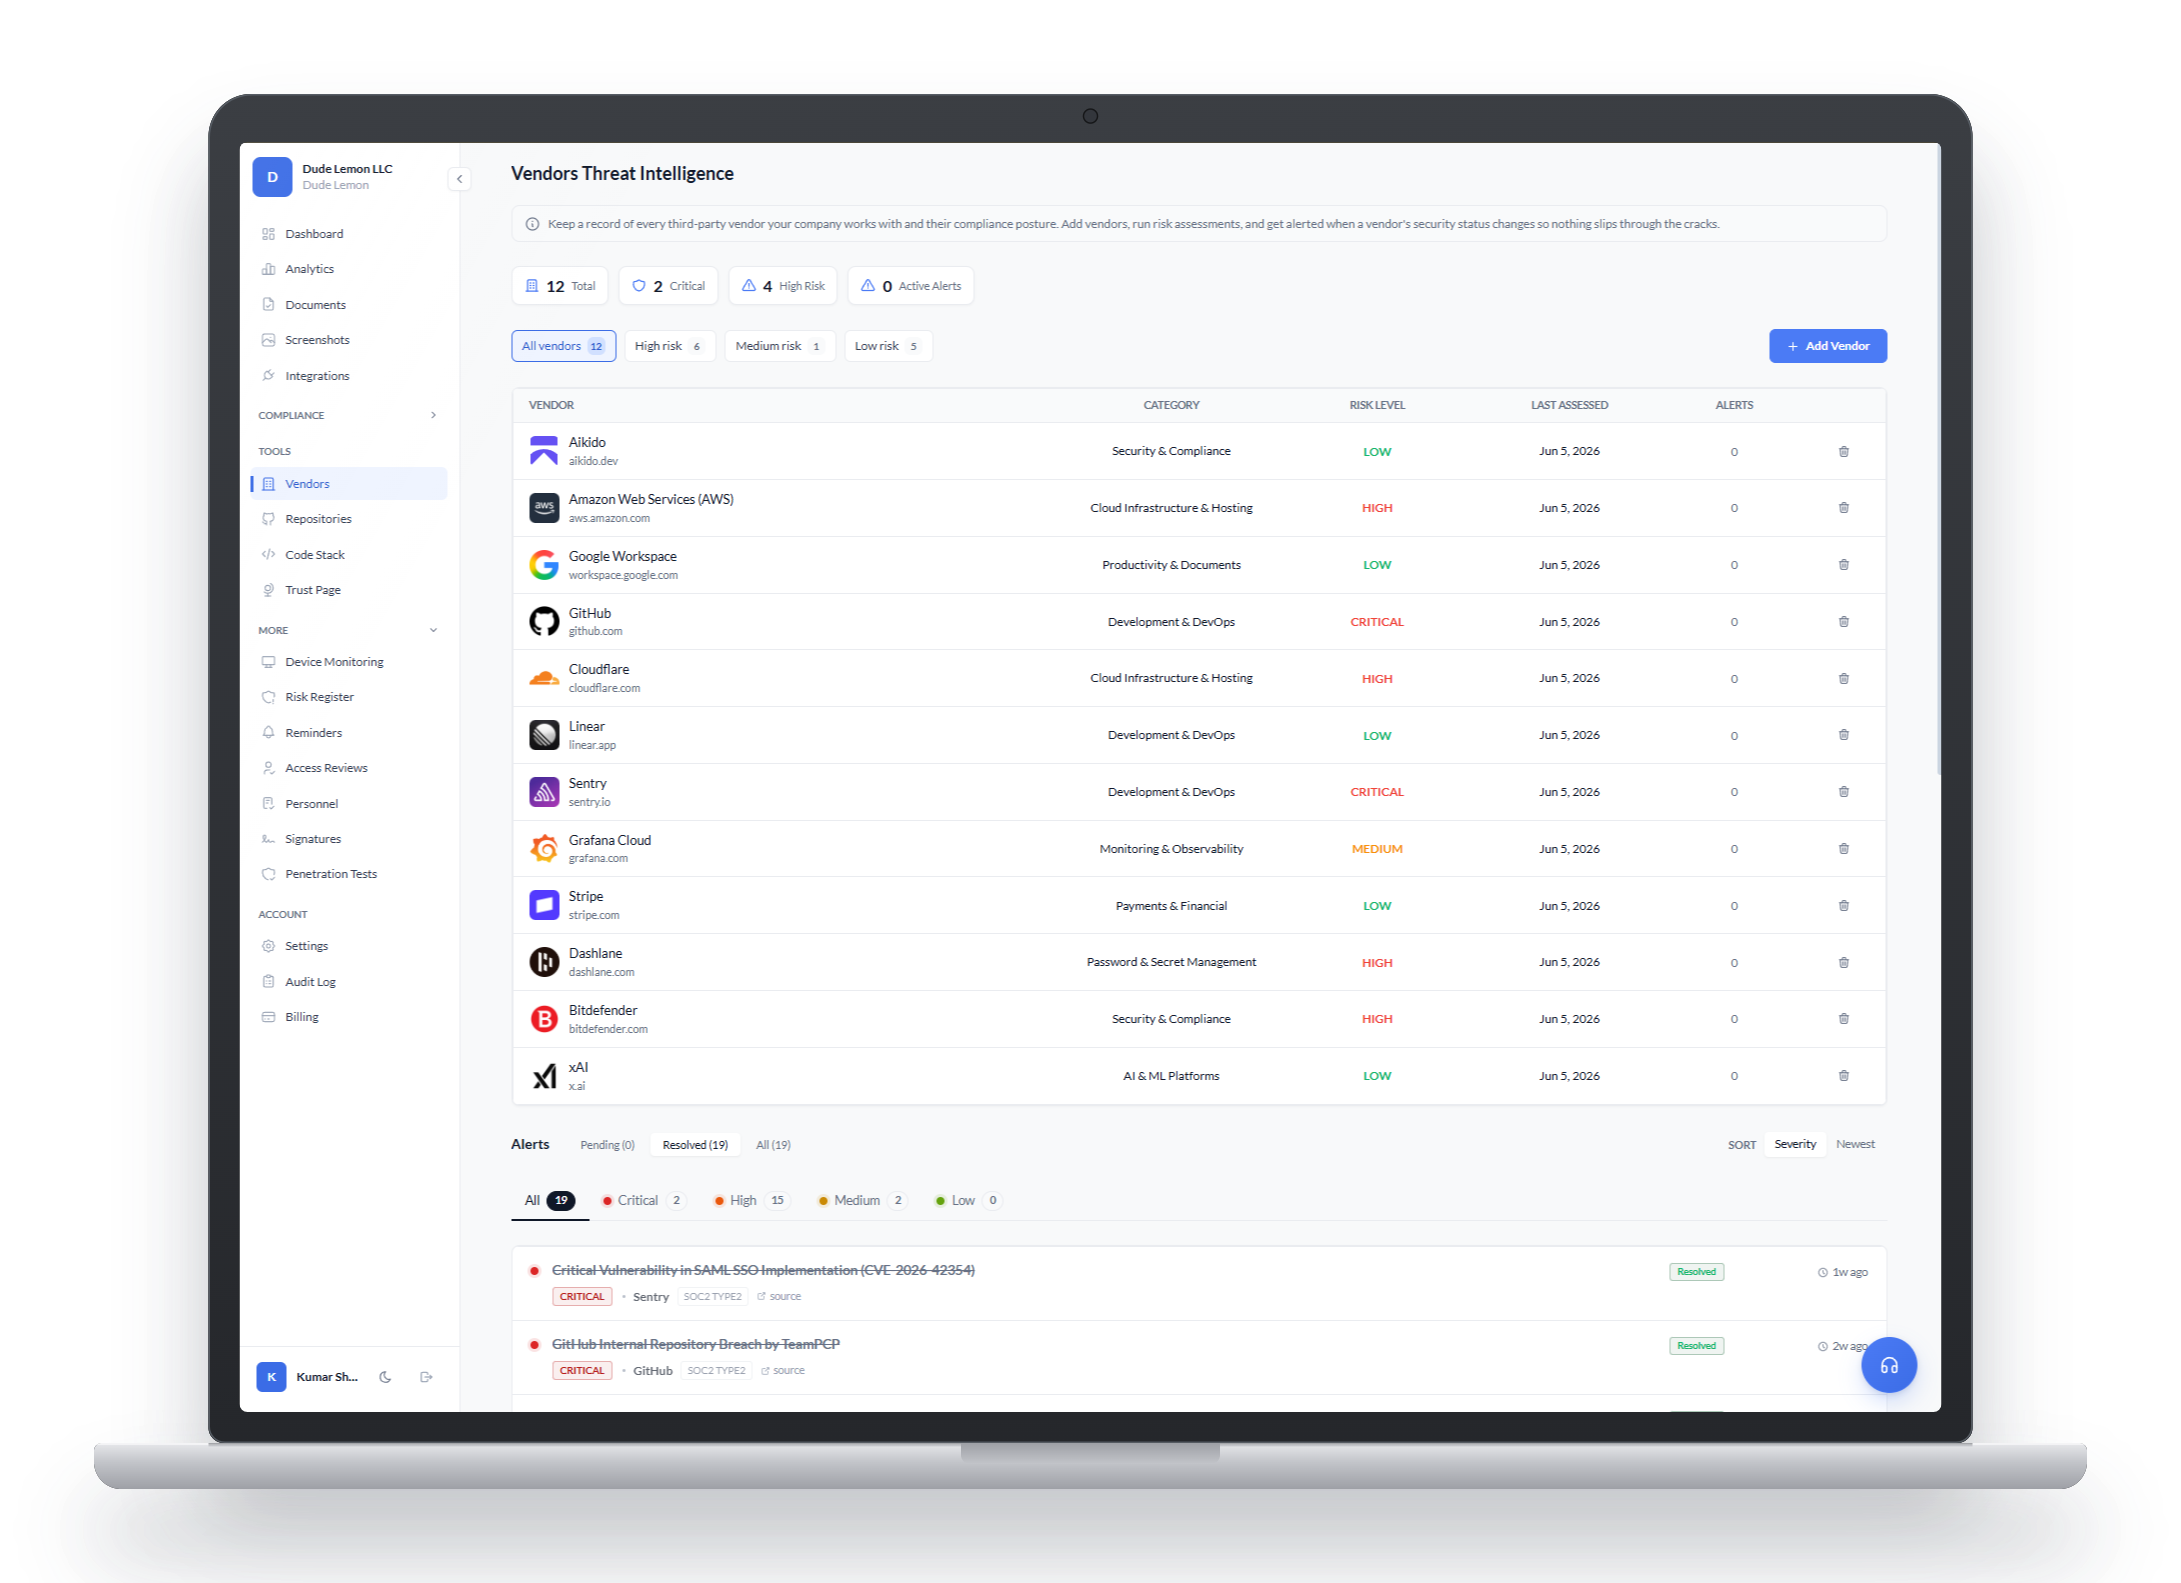Click the Cloudflare row trash icon
2181x1583 pixels.
point(1843,678)
